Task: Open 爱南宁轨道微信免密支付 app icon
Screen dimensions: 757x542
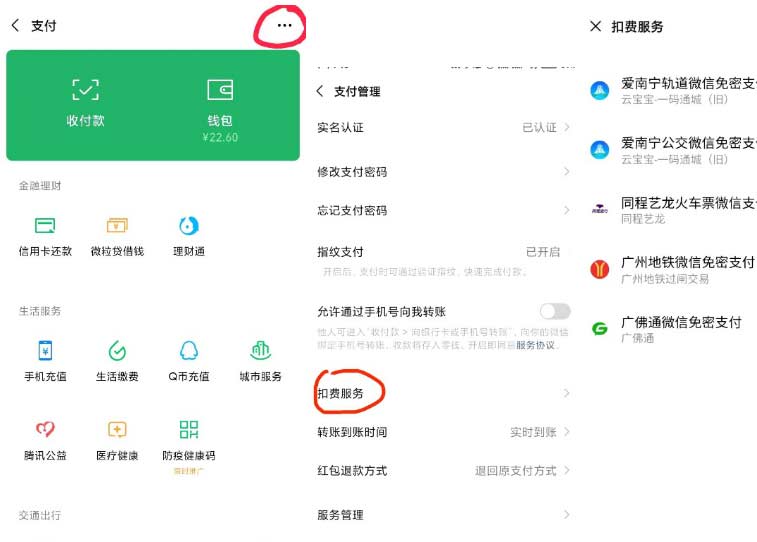Action: pyautogui.click(x=600, y=90)
